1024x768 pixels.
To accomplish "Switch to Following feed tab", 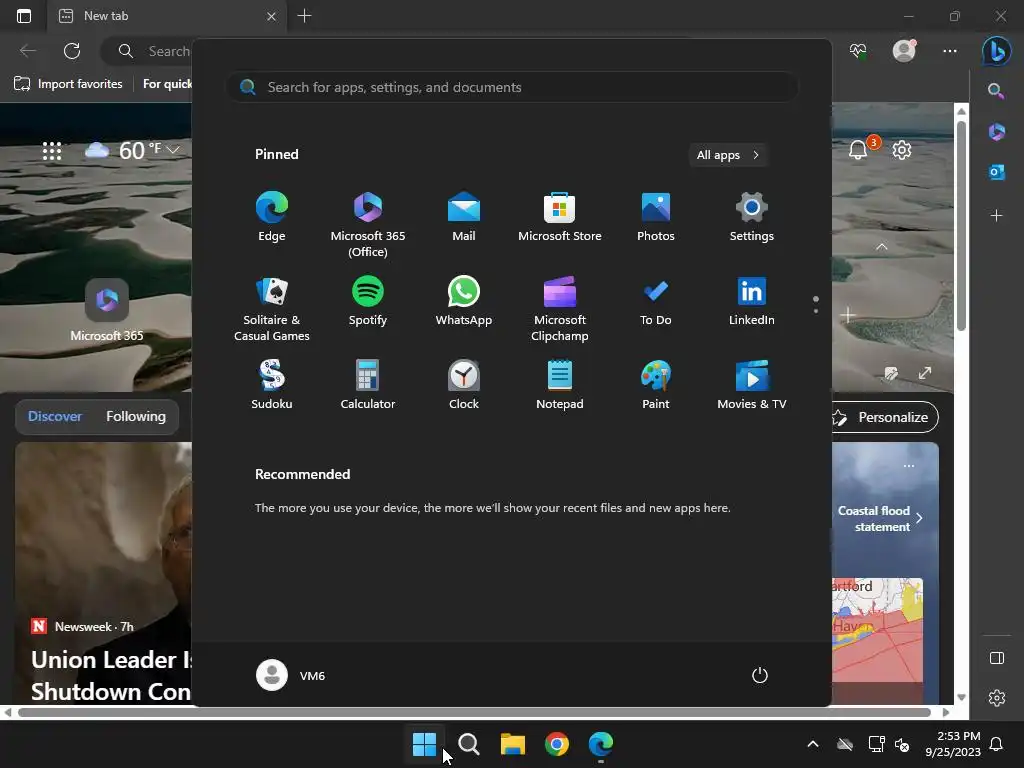I will (136, 416).
